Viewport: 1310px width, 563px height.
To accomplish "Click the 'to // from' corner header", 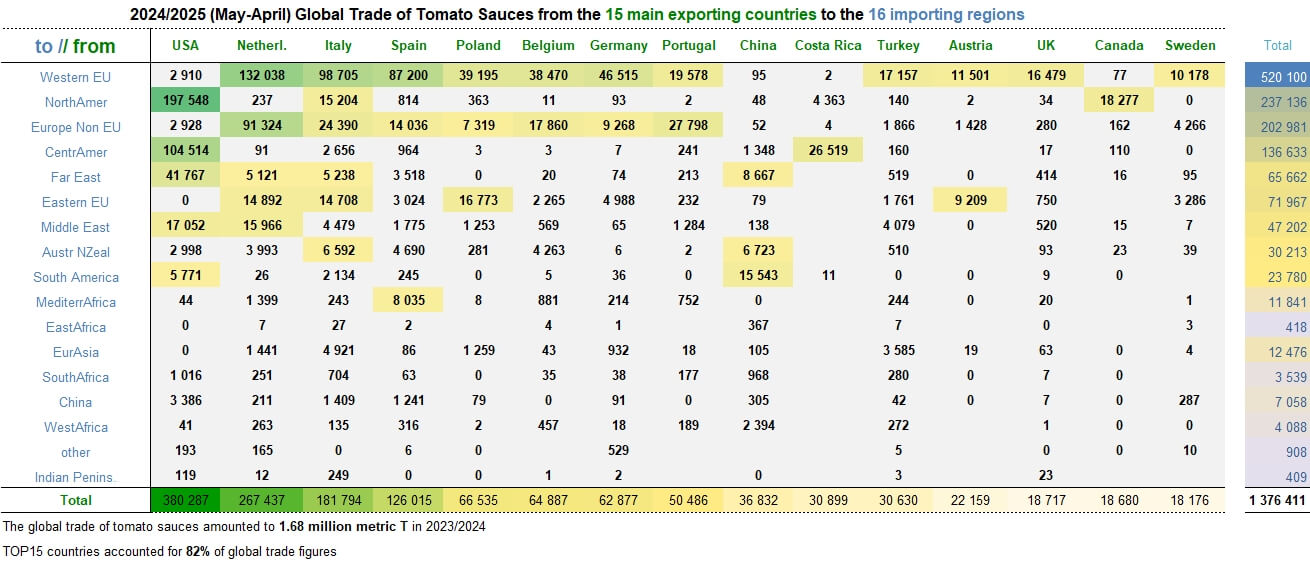I will click(75, 46).
